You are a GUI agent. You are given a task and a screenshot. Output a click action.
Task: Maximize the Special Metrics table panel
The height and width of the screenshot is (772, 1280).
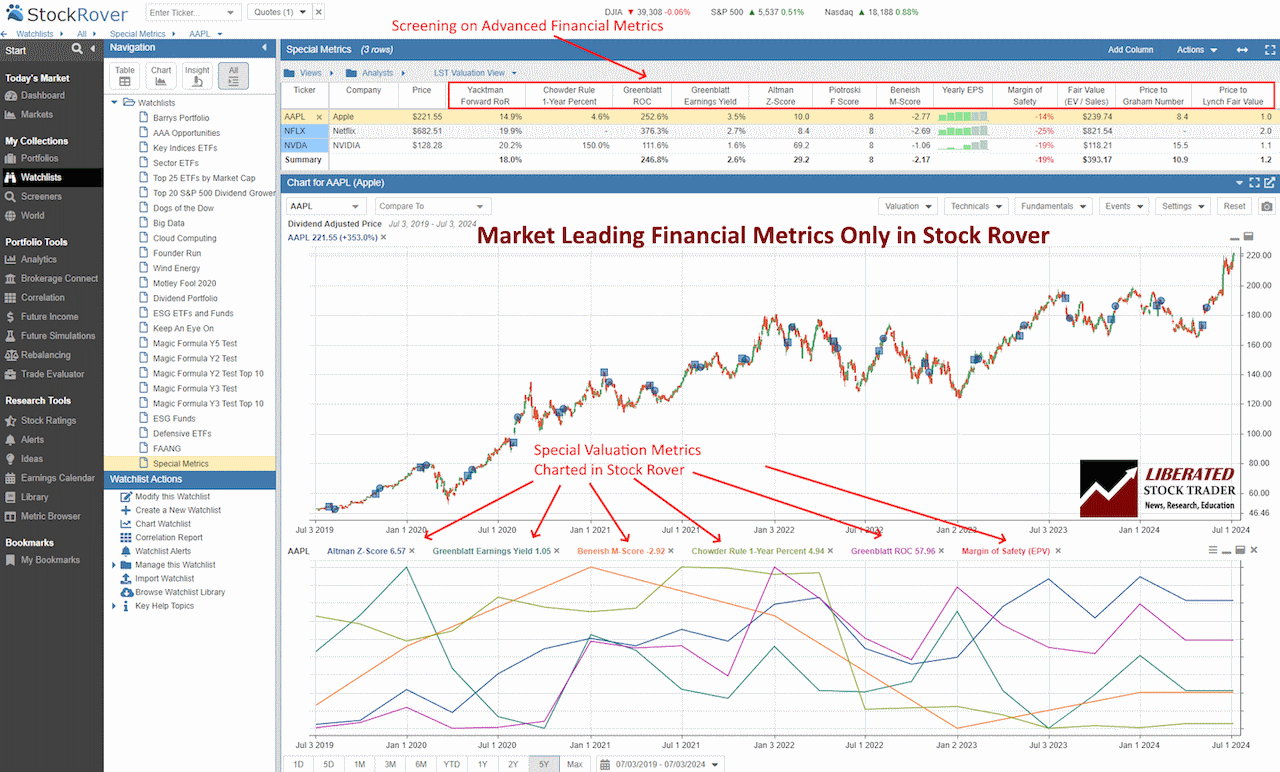1268,49
